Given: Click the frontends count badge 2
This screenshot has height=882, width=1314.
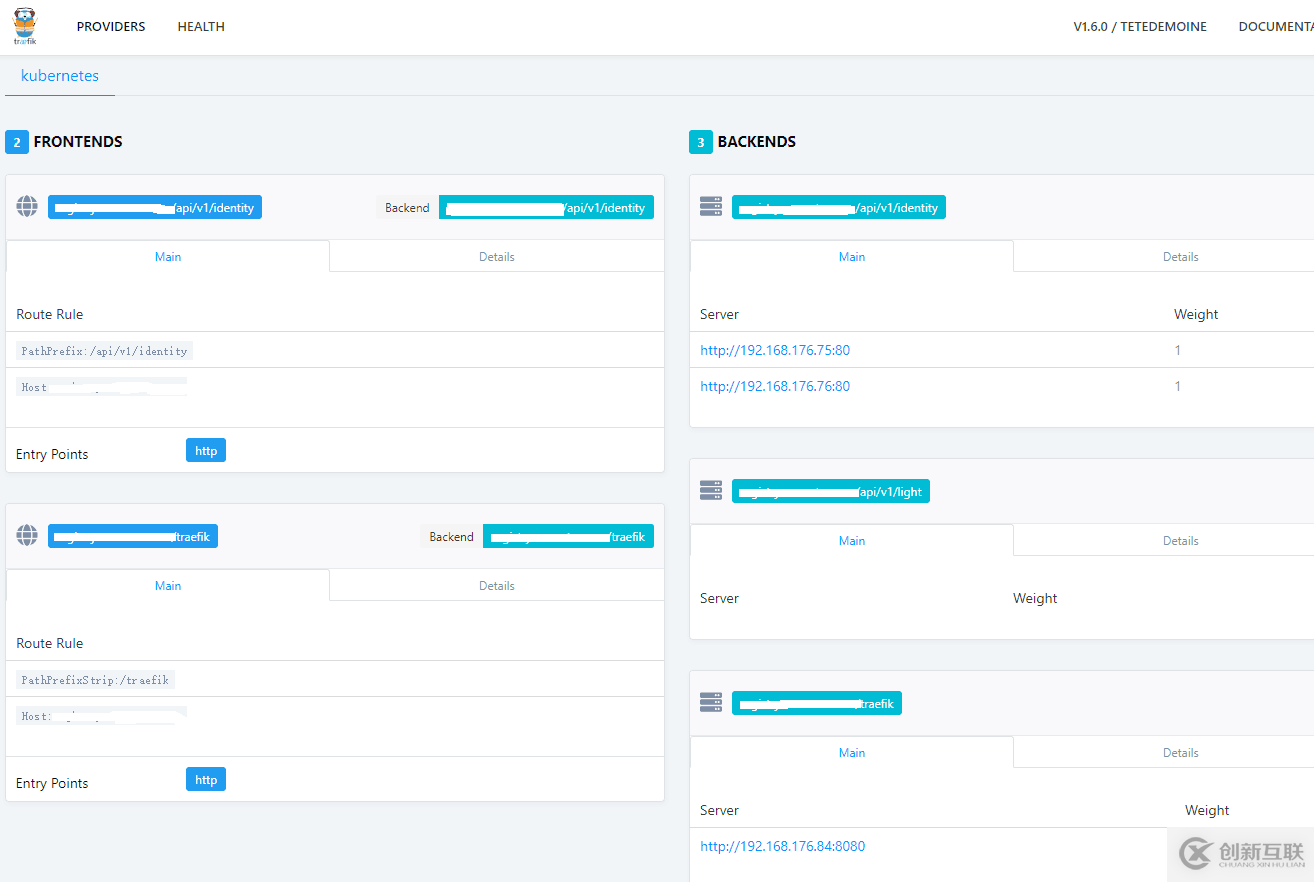Looking at the screenshot, I should point(17,142).
